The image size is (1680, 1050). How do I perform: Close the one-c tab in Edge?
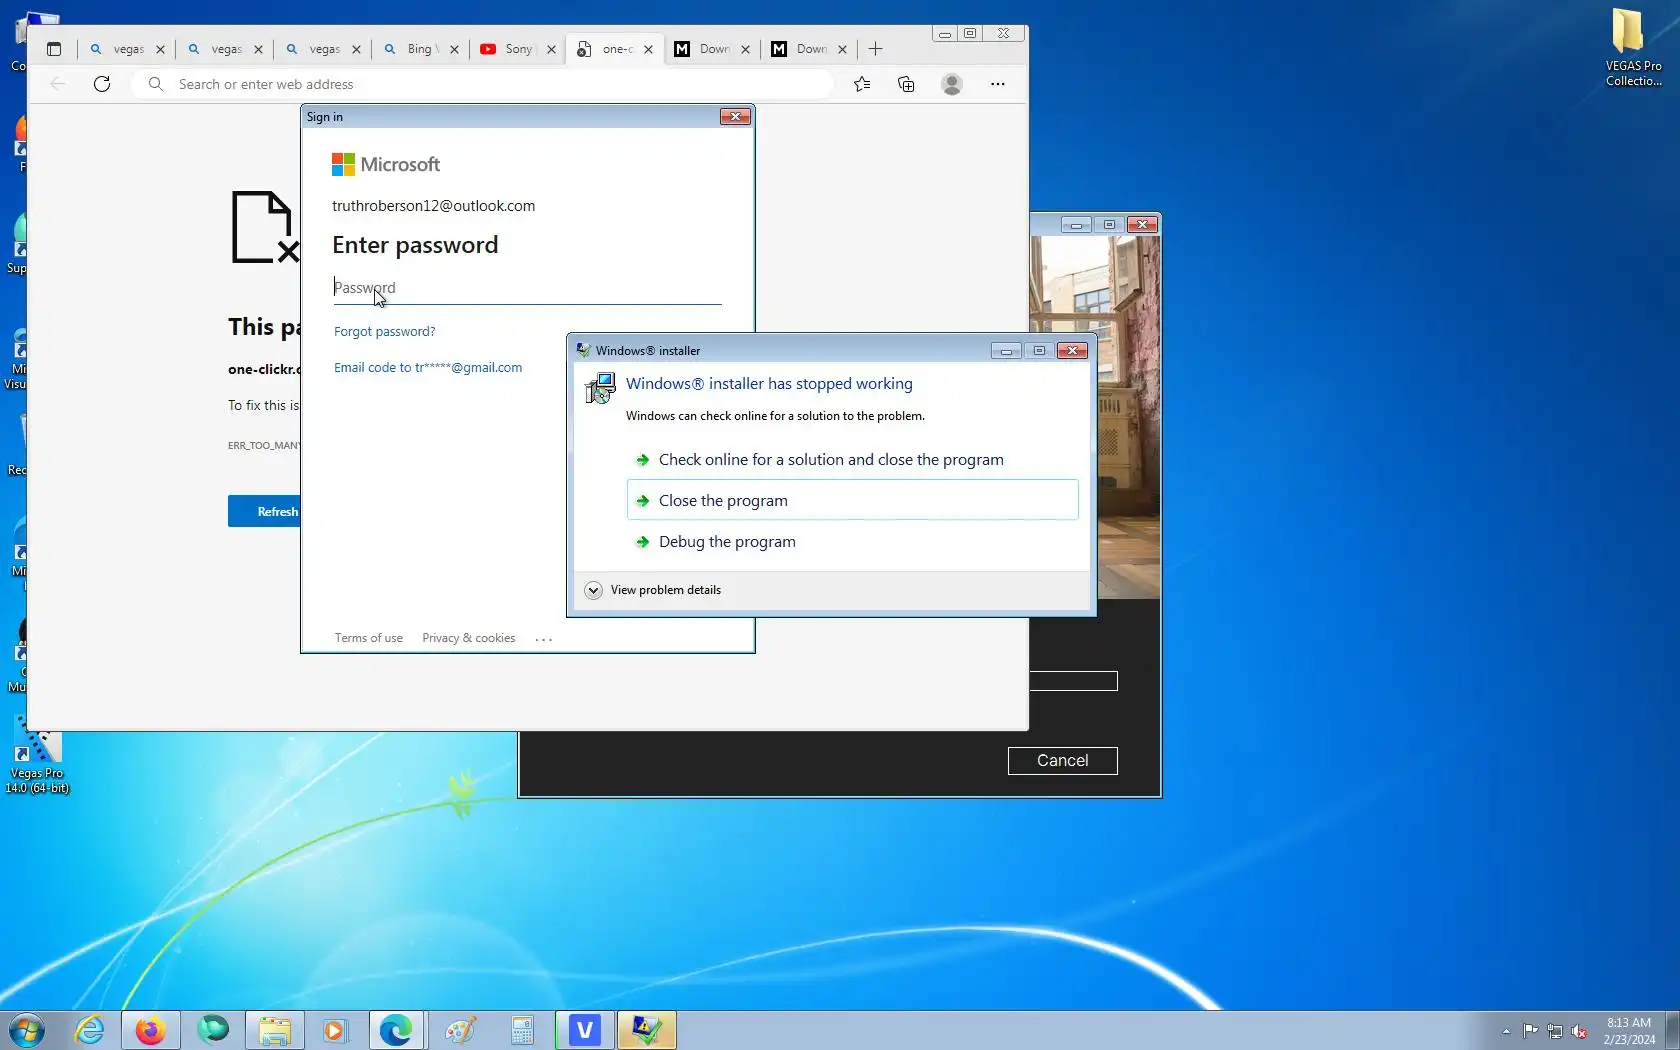coord(648,49)
